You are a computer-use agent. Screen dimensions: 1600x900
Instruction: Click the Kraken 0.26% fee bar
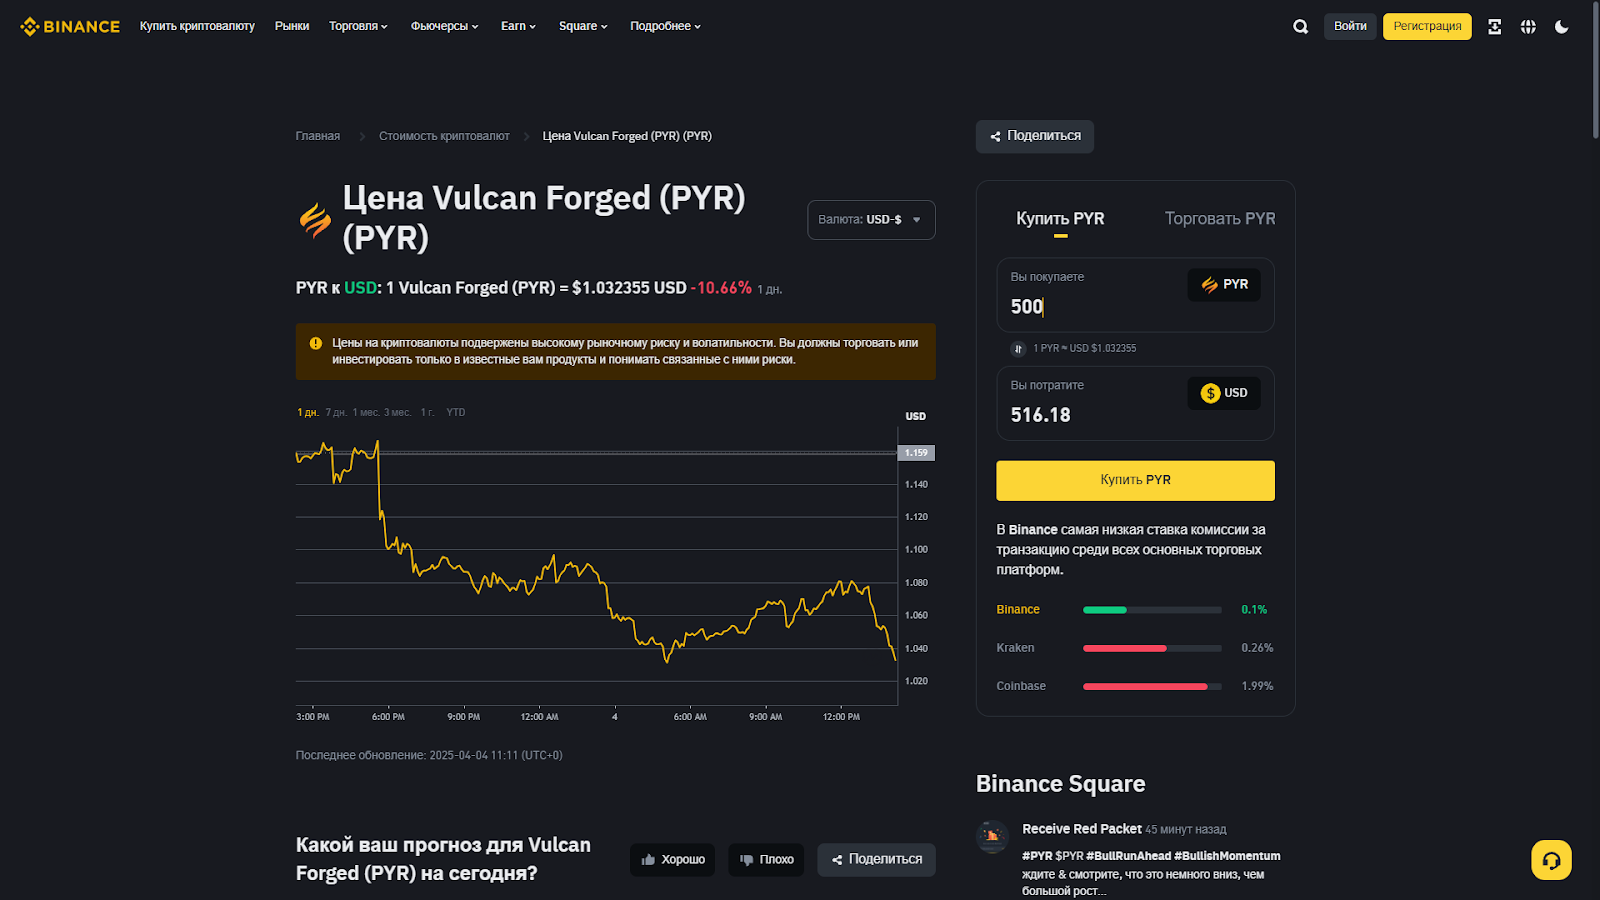(1152, 649)
